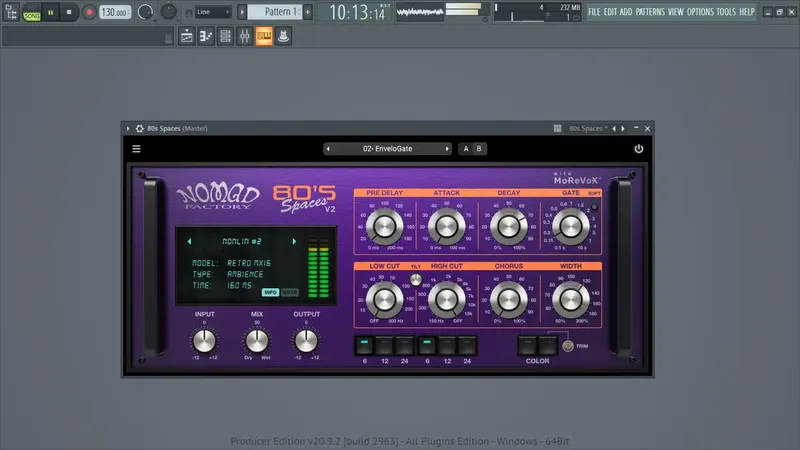This screenshot has width=800, height=450.
Task: Click the plugin title bar preset grid icon
Action: tap(557, 129)
